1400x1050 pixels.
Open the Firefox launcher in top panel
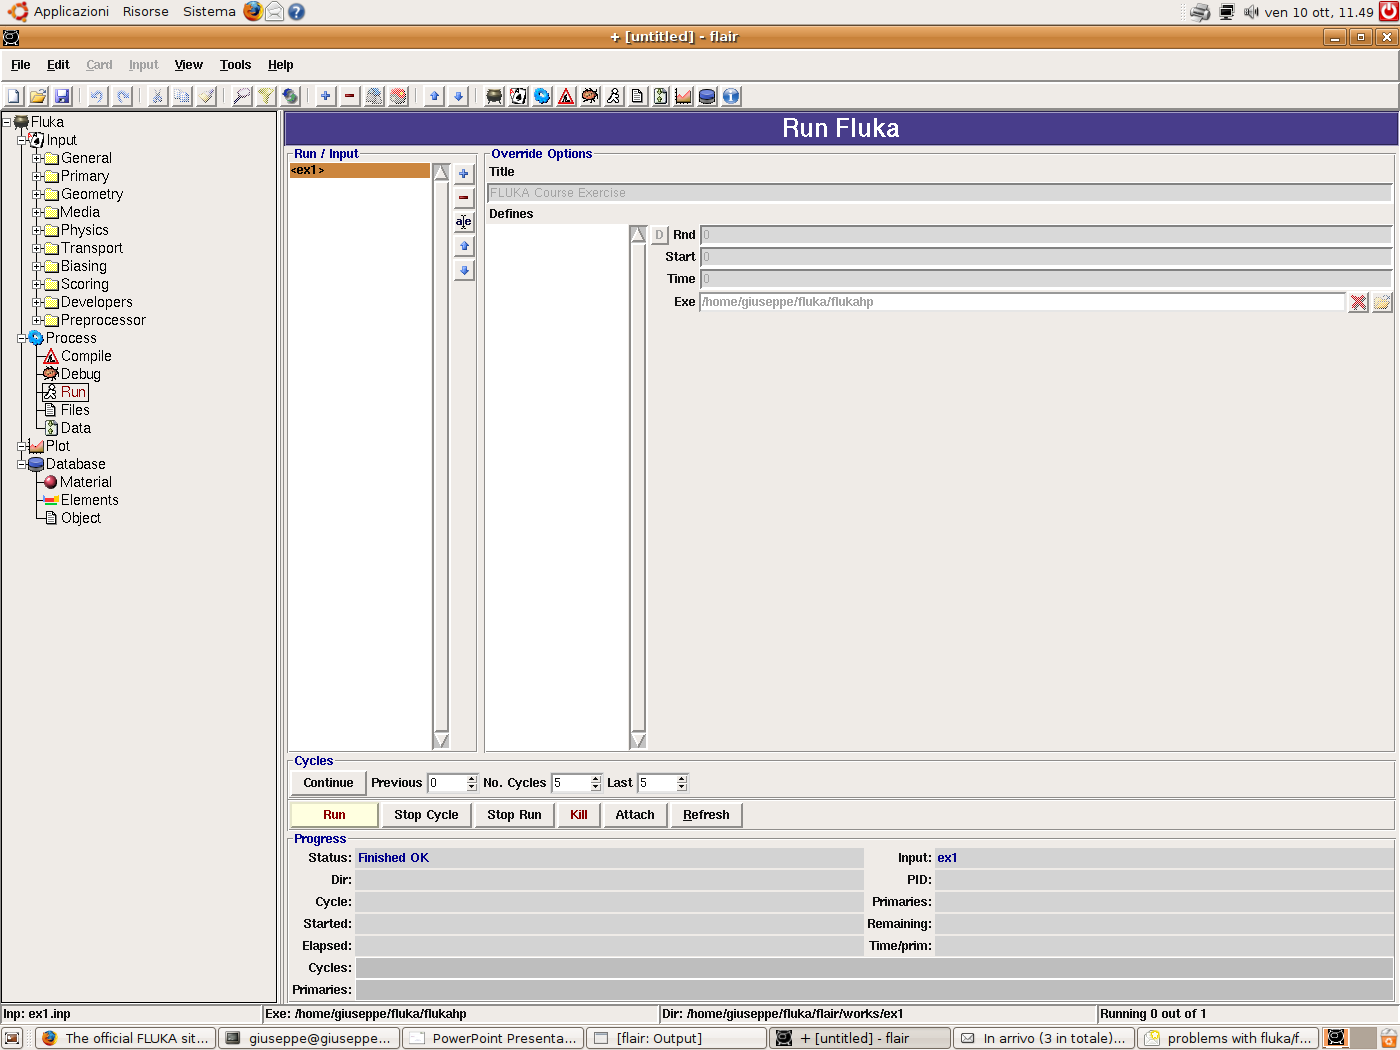pyautogui.click(x=253, y=12)
